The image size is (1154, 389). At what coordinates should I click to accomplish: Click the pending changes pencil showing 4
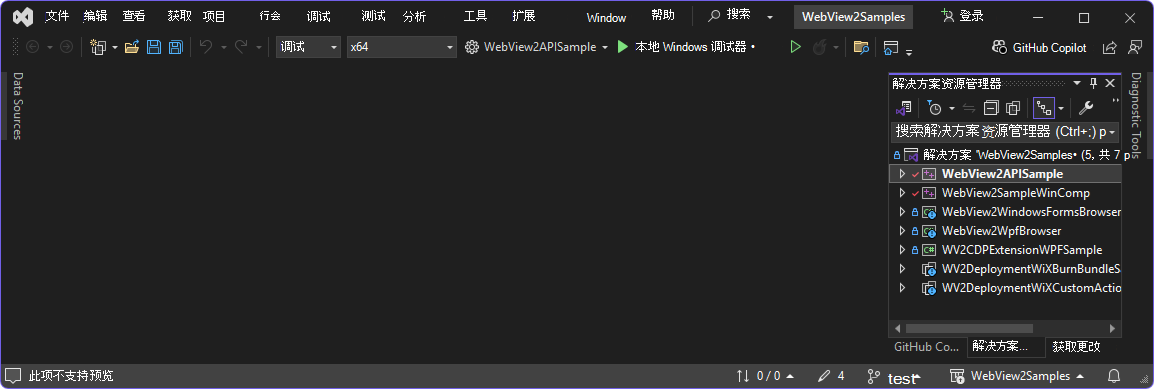click(x=831, y=376)
